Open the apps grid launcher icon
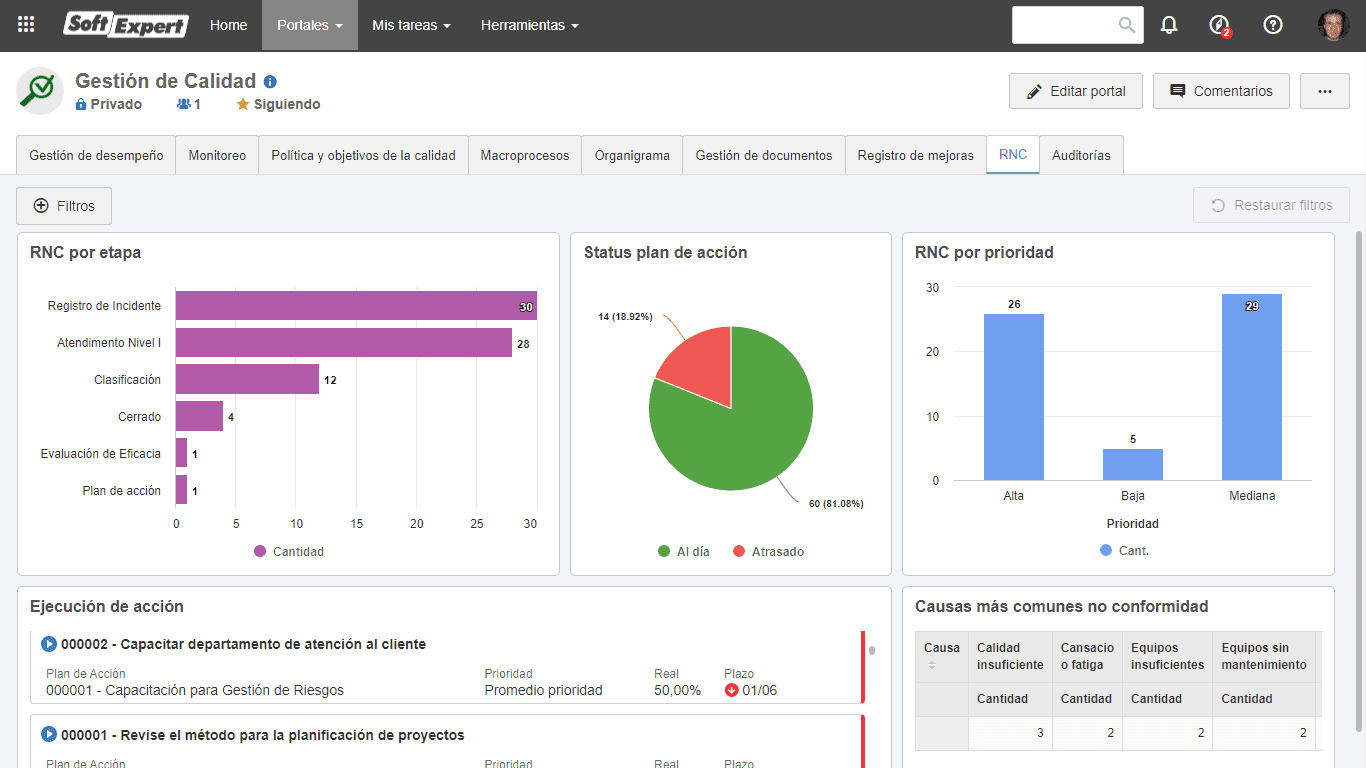The height and width of the screenshot is (768, 1366). click(26, 25)
